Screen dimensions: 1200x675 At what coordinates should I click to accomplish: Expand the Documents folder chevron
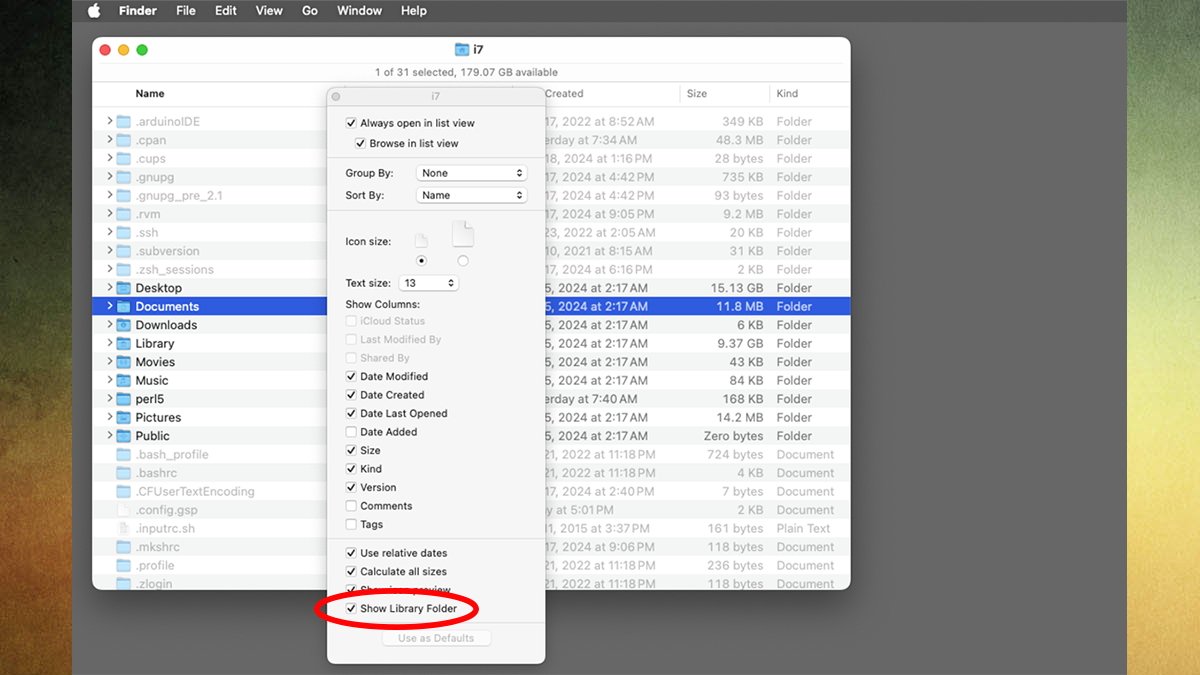(109, 307)
